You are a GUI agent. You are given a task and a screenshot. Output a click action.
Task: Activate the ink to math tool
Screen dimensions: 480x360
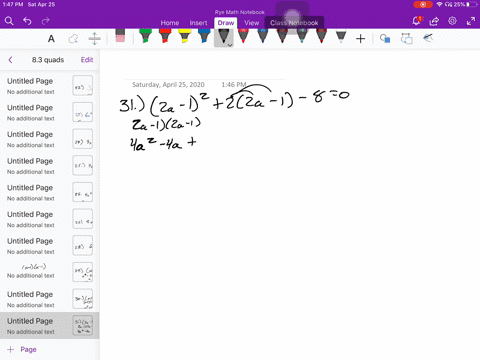click(428, 38)
